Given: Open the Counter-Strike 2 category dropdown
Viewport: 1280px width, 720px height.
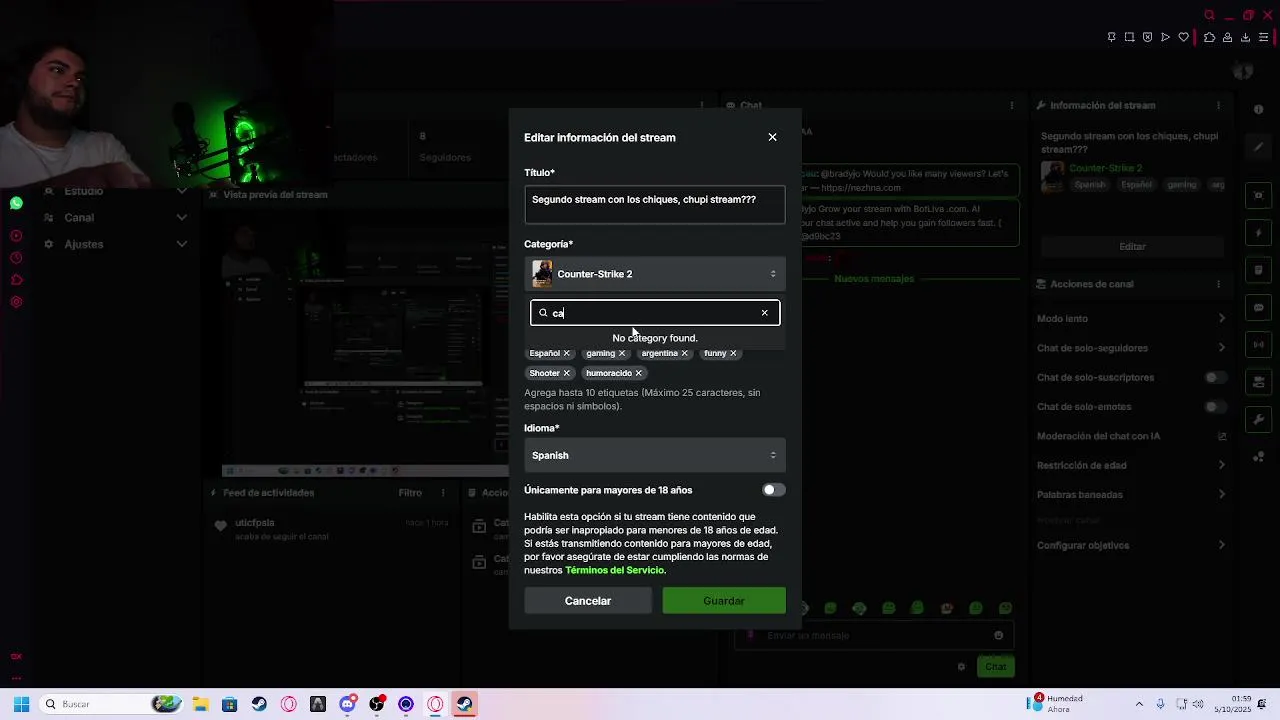Looking at the screenshot, I should 655,274.
